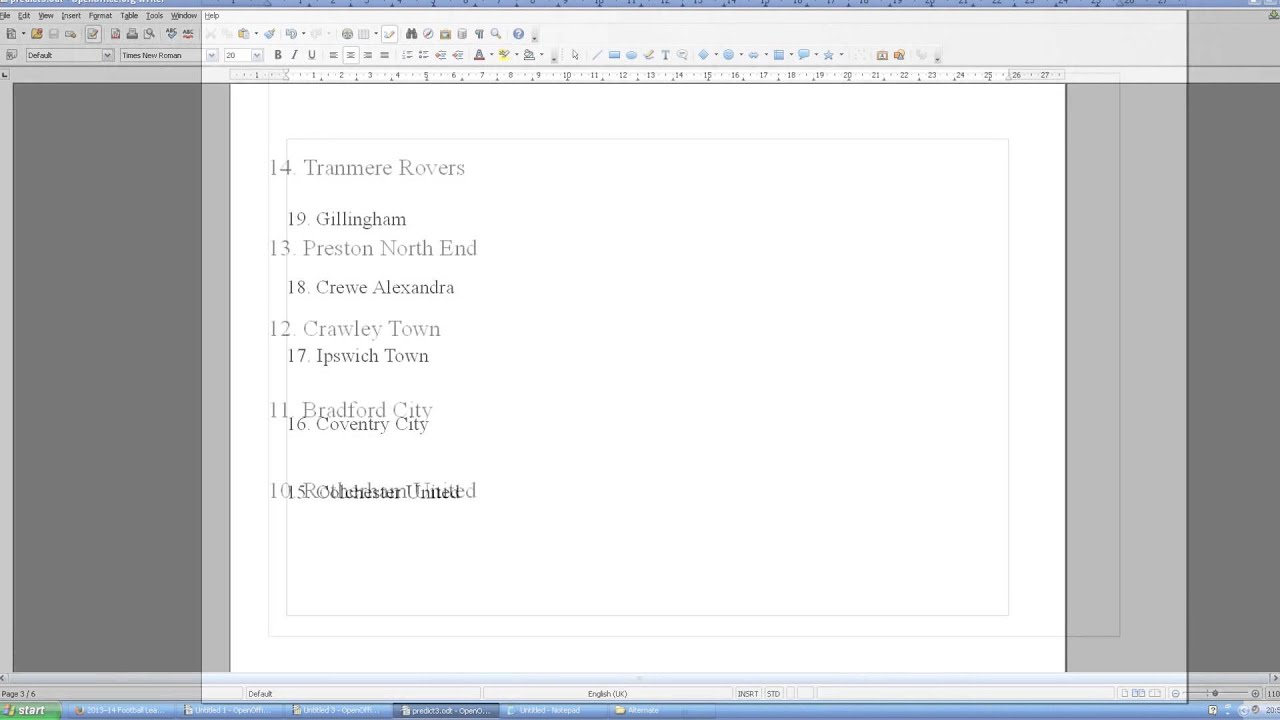
Task: Select the drawing Rectangle tool
Action: [614, 55]
